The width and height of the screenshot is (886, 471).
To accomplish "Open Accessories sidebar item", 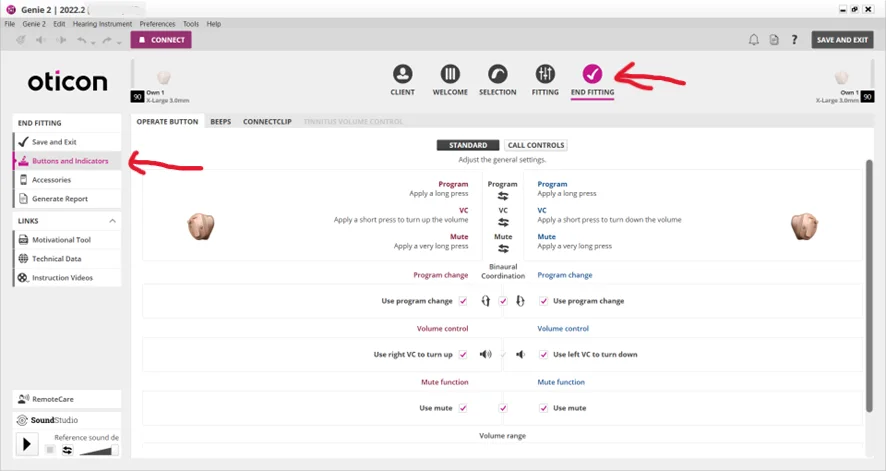I will [67, 180].
